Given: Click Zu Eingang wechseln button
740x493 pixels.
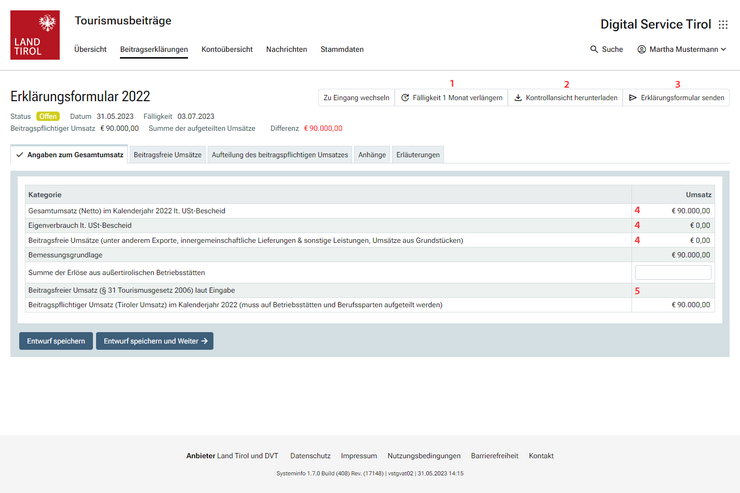Looking at the screenshot, I should point(355,98).
